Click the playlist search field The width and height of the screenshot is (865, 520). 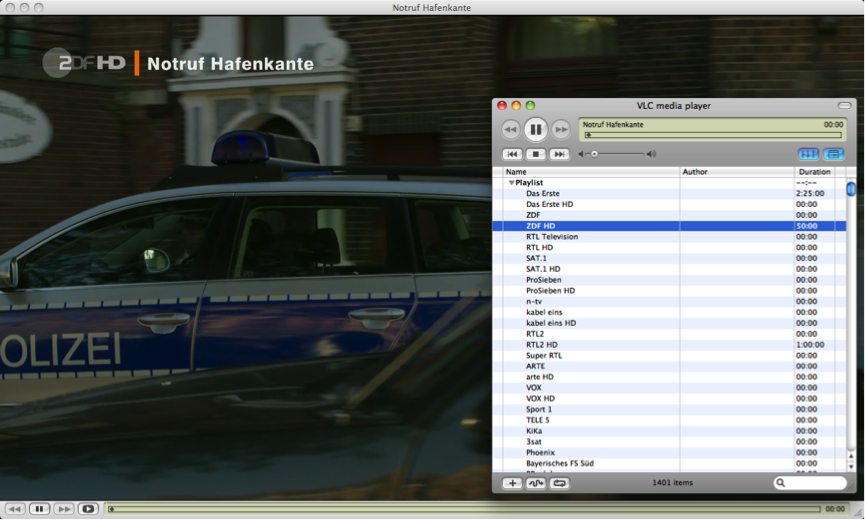click(810, 483)
